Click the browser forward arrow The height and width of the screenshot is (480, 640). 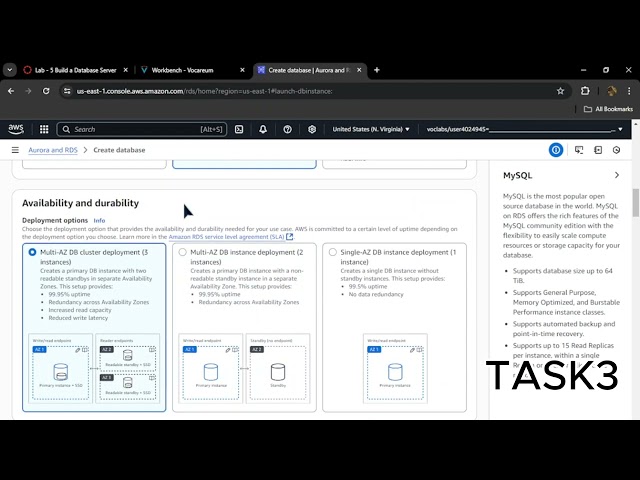[x=28, y=91]
